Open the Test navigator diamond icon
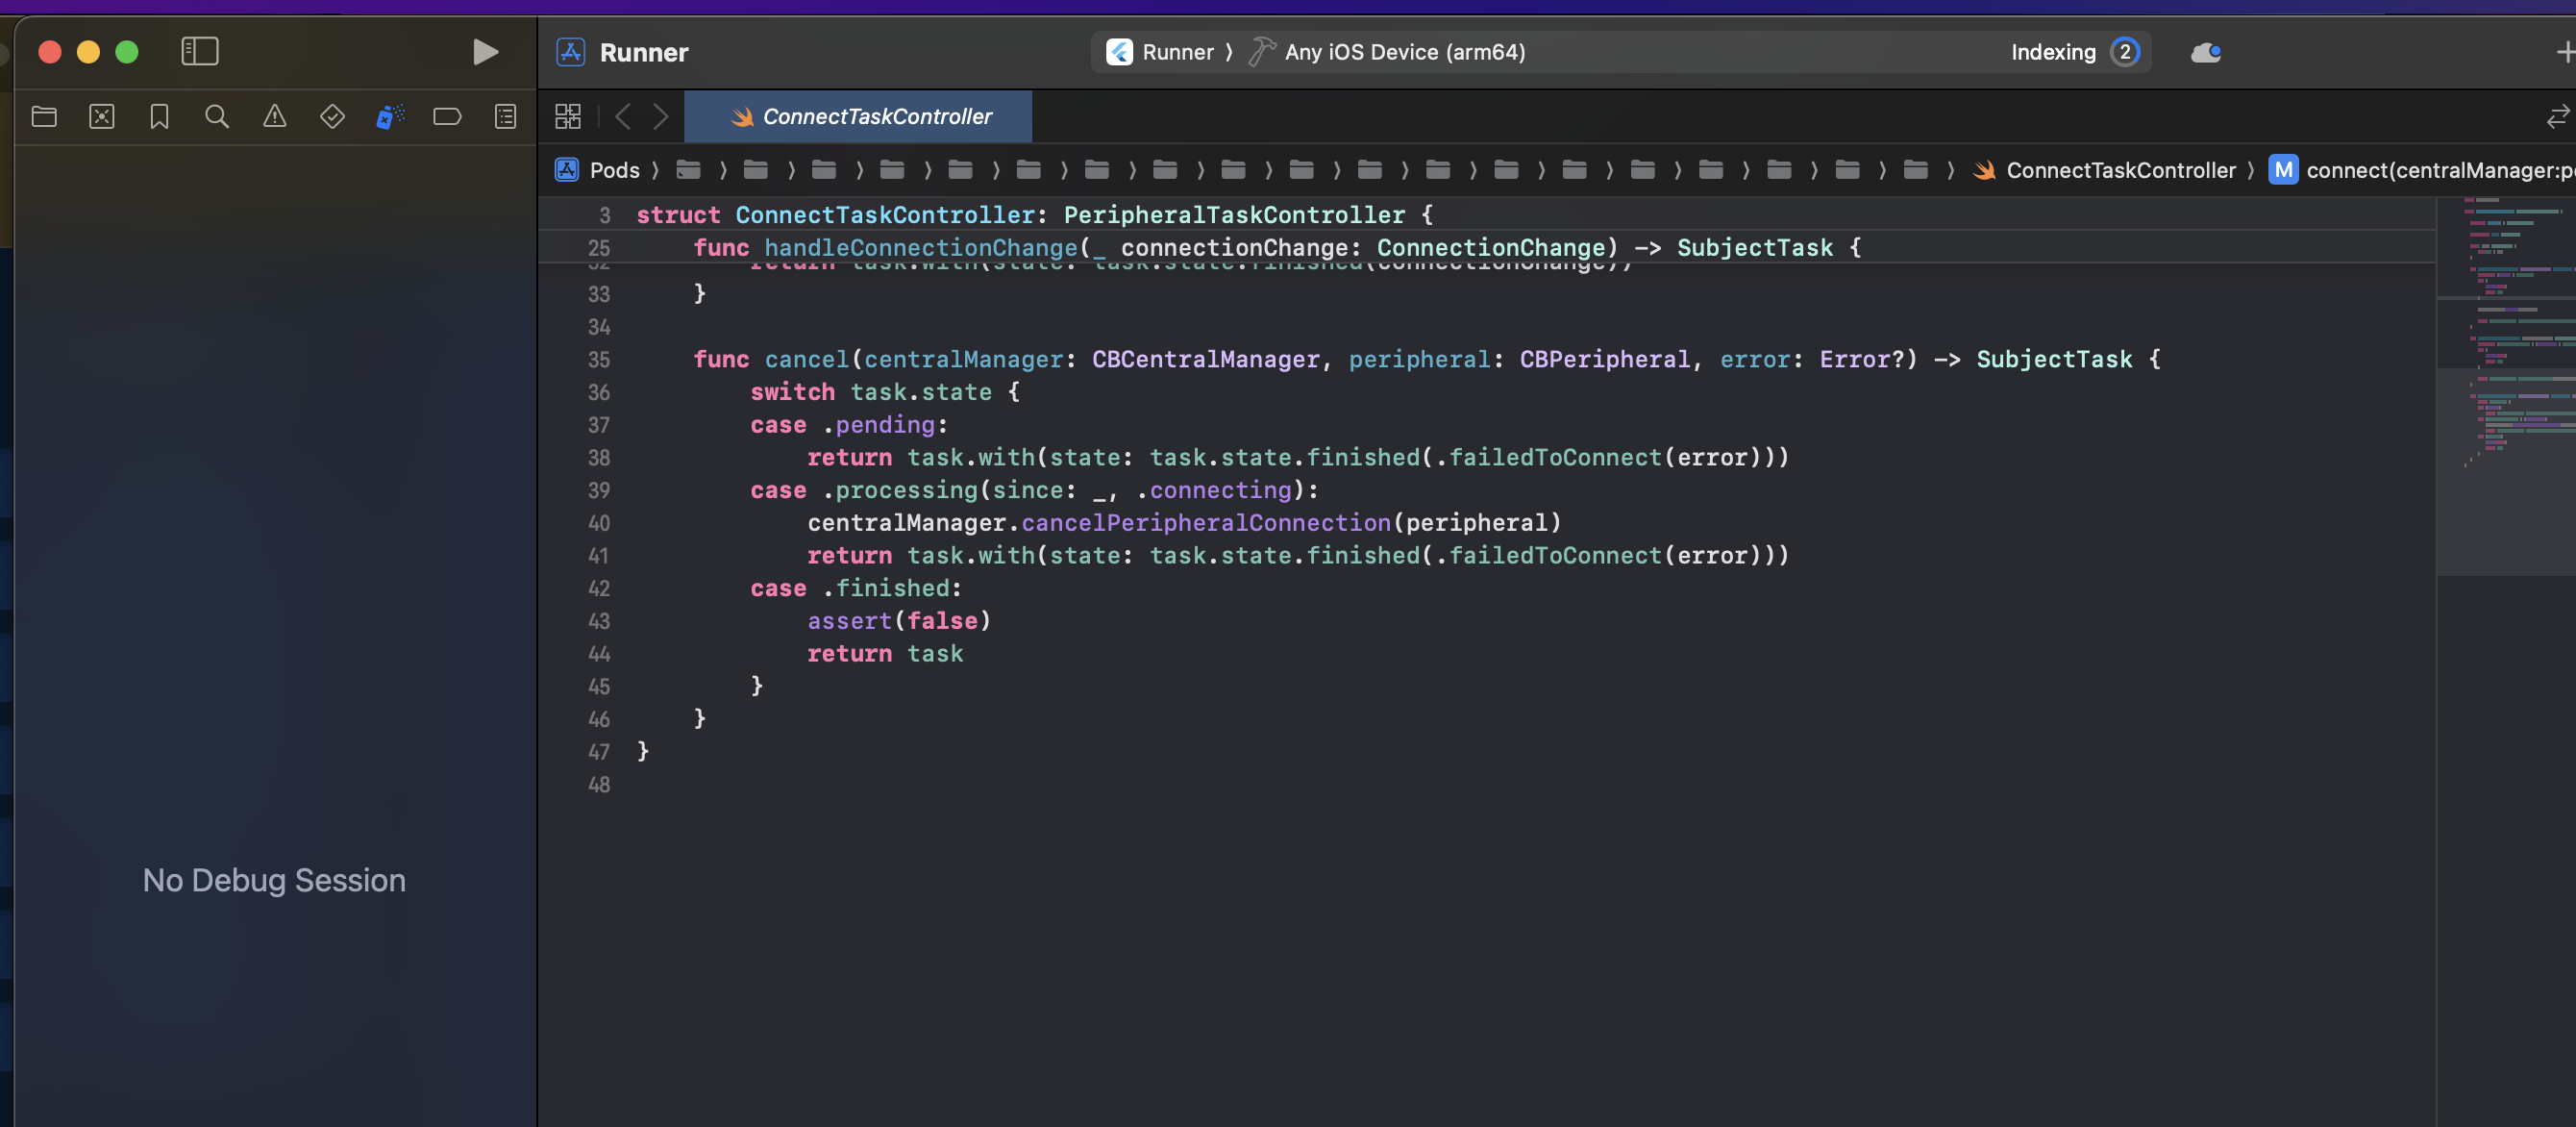The width and height of the screenshot is (2576, 1127). (332, 117)
